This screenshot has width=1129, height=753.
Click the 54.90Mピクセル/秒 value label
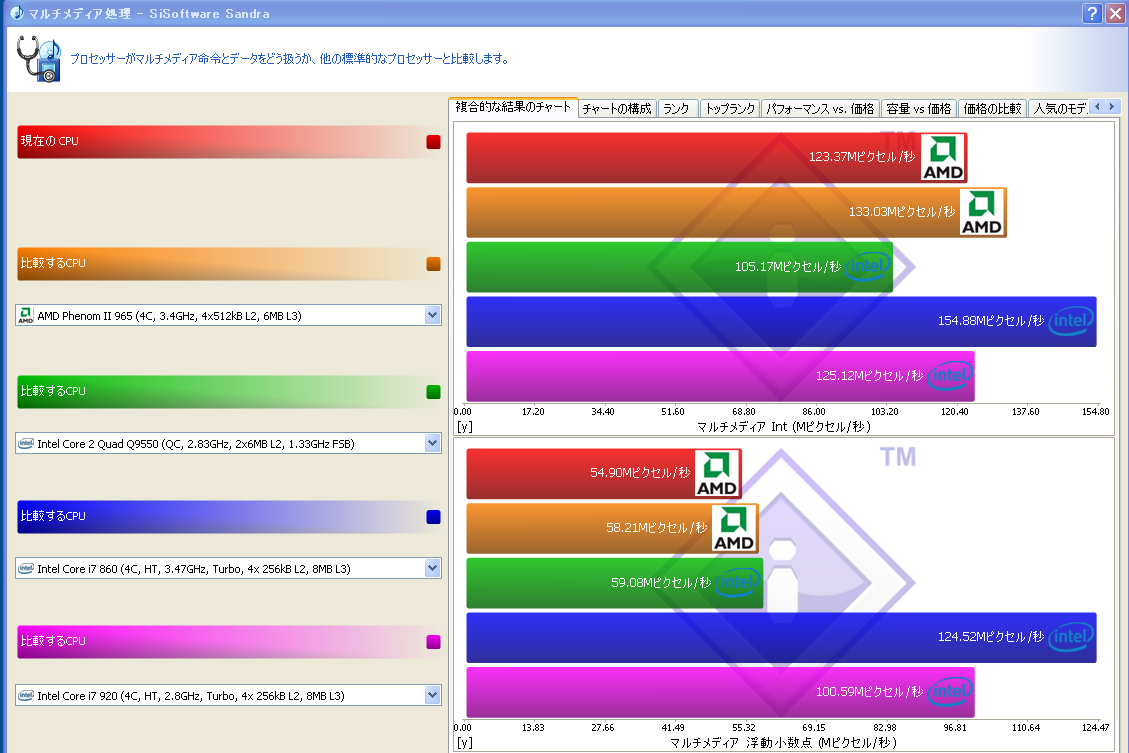640,473
